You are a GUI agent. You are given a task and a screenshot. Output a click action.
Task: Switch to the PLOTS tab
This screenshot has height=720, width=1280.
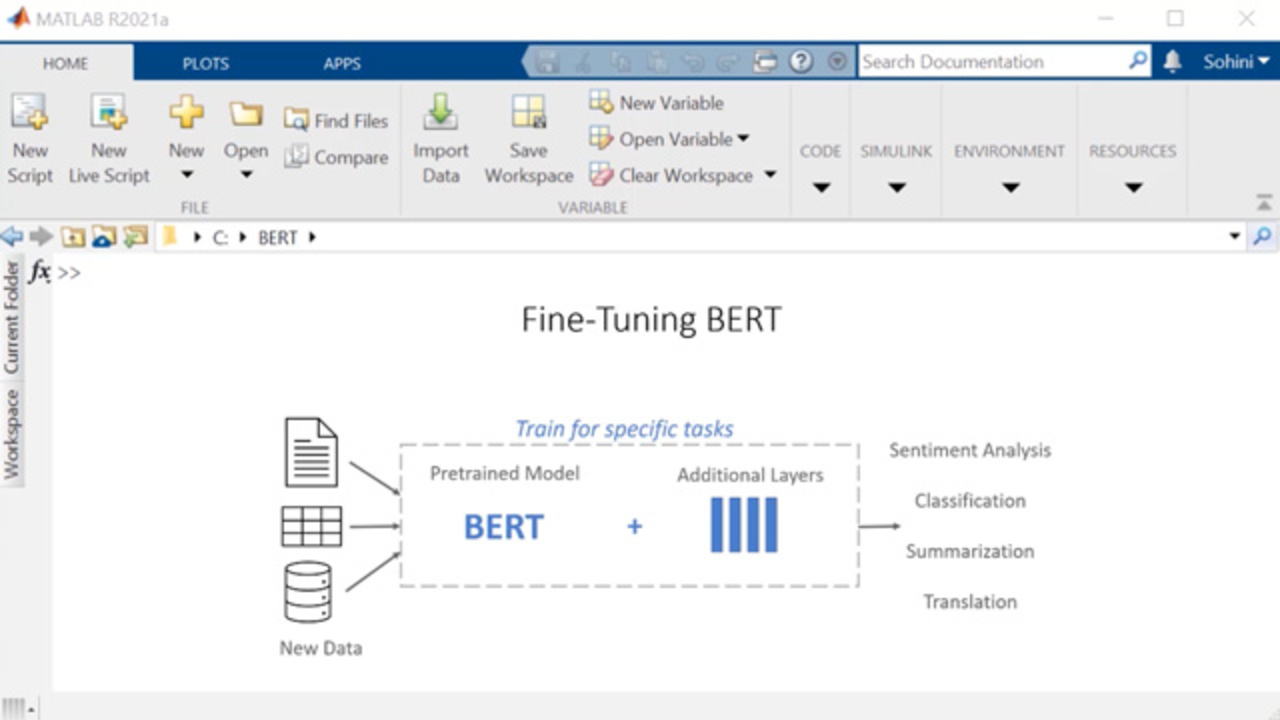click(205, 63)
